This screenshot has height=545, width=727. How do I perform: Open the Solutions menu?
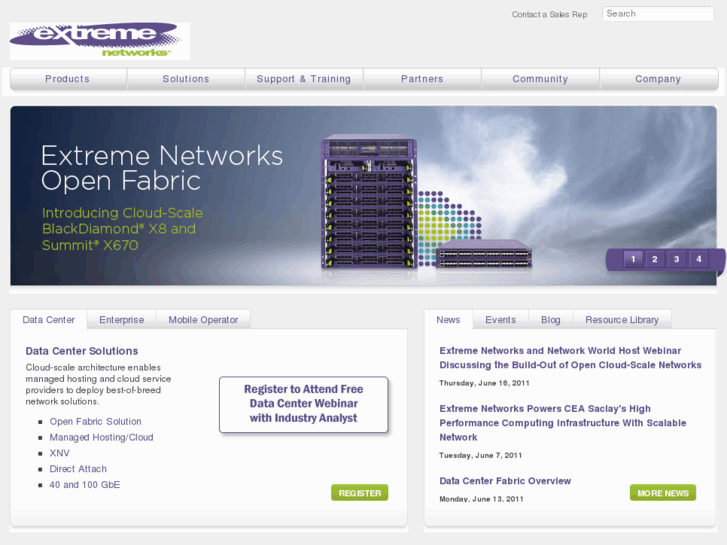click(x=186, y=79)
